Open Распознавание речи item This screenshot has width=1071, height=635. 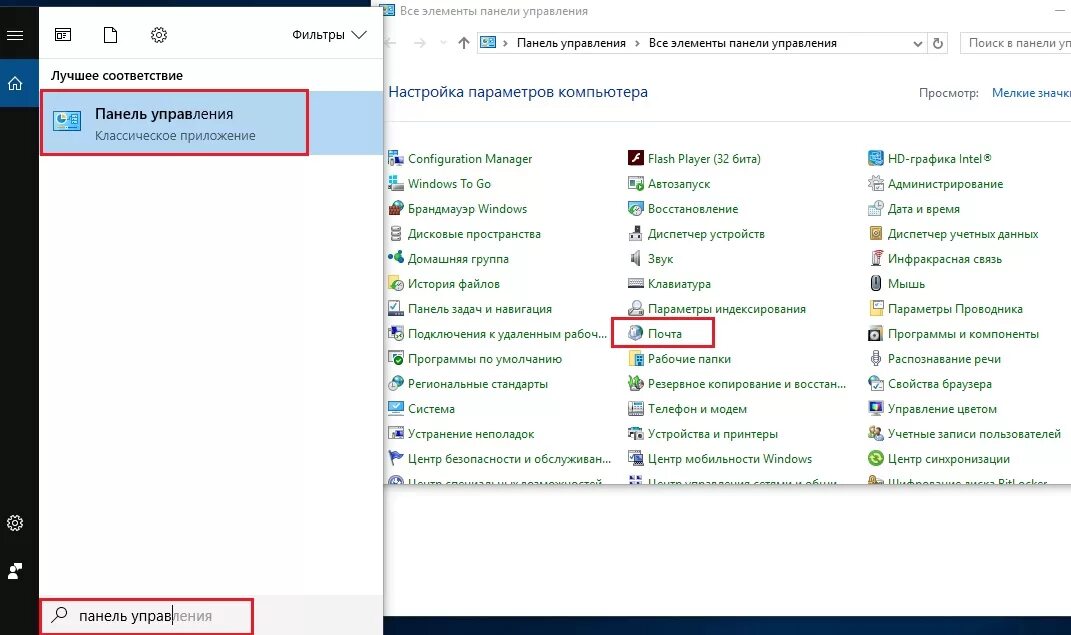[x=934, y=358]
